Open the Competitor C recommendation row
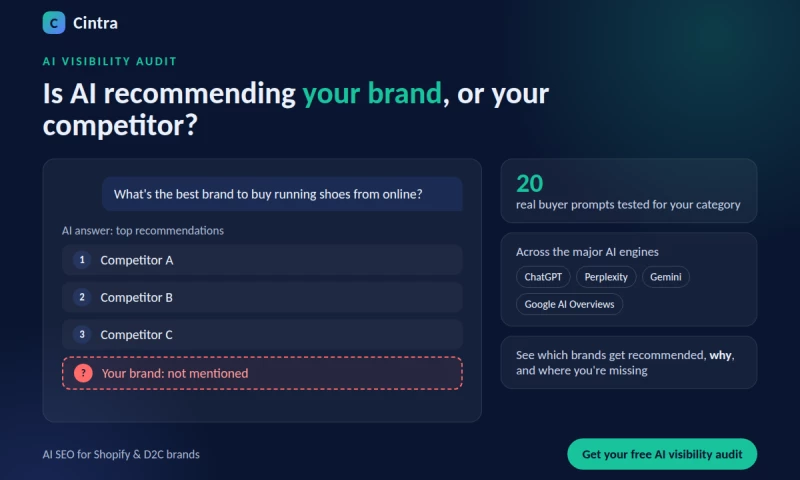This screenshot has height=480, width=800. coord(262,334)
